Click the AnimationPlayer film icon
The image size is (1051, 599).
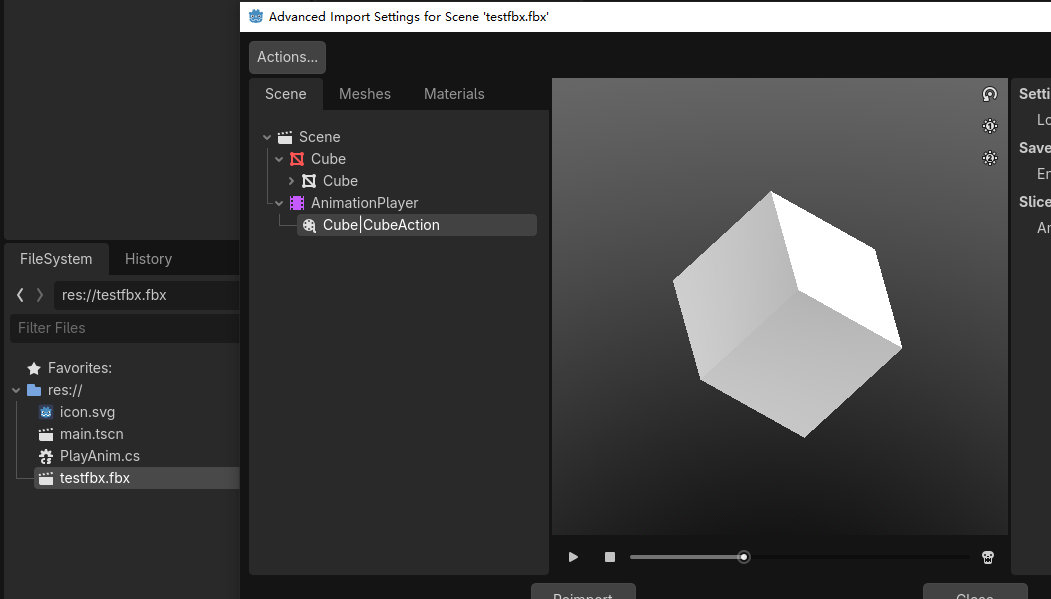pyautogui.click(x=297, y=203)
